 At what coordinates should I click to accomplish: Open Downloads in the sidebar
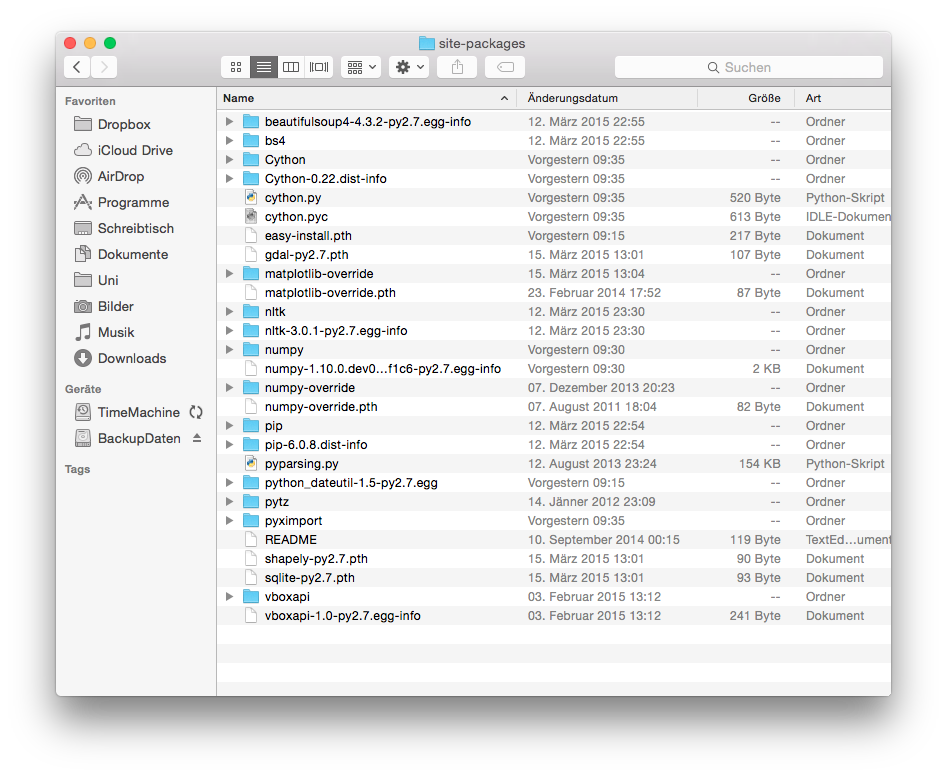point(120,358)
